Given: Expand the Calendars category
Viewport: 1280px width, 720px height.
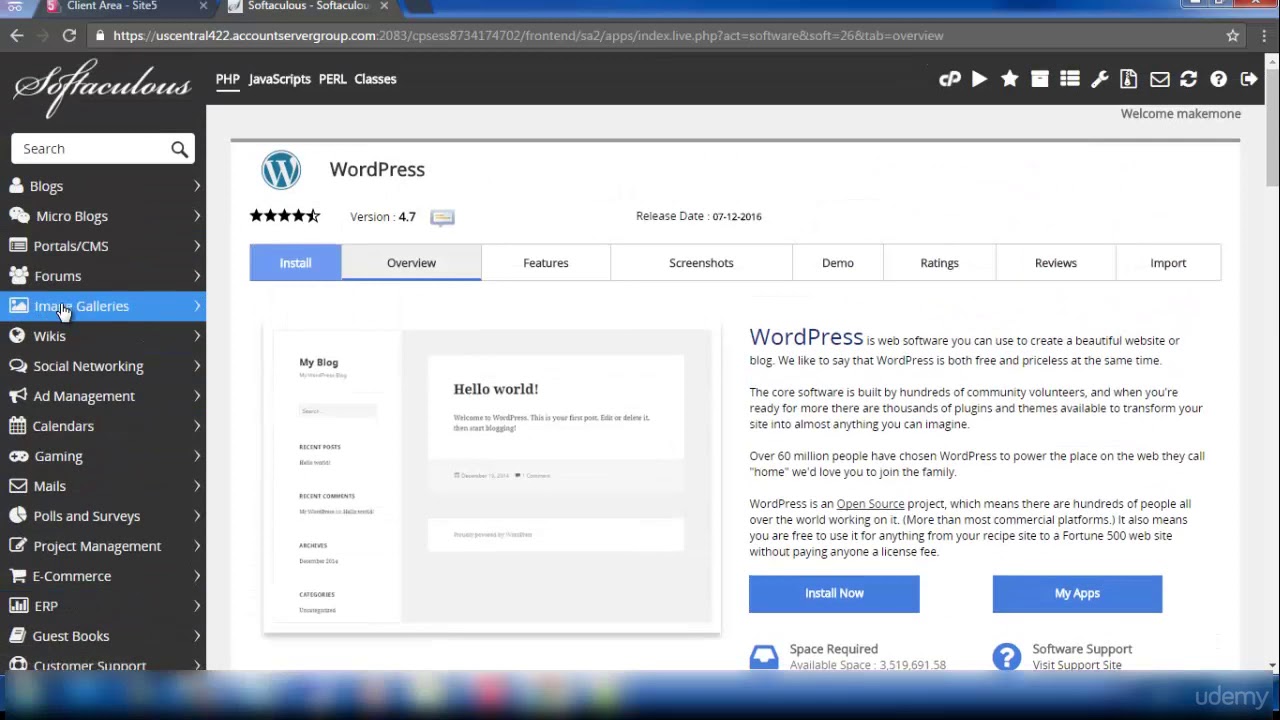Looking at the screenshot, I should point(103,426).
